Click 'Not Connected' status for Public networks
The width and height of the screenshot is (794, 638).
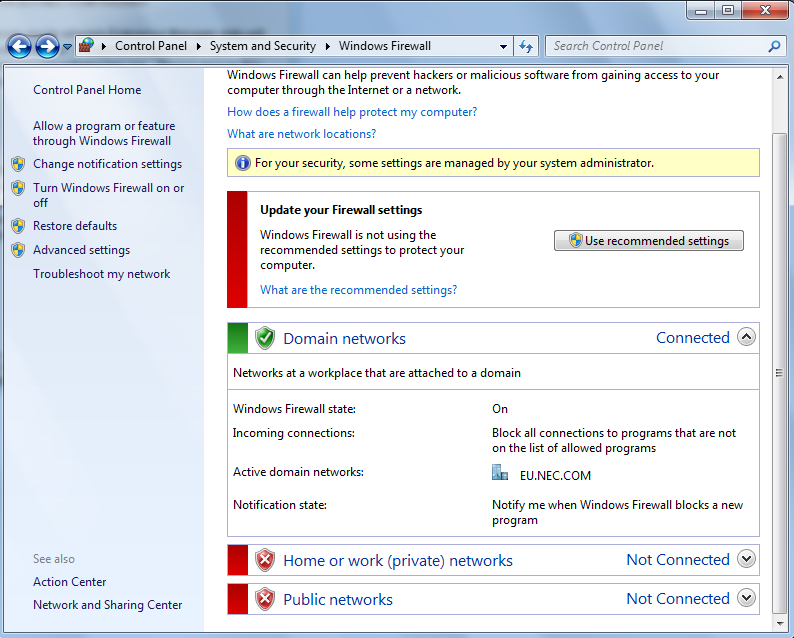coord(678,599)
